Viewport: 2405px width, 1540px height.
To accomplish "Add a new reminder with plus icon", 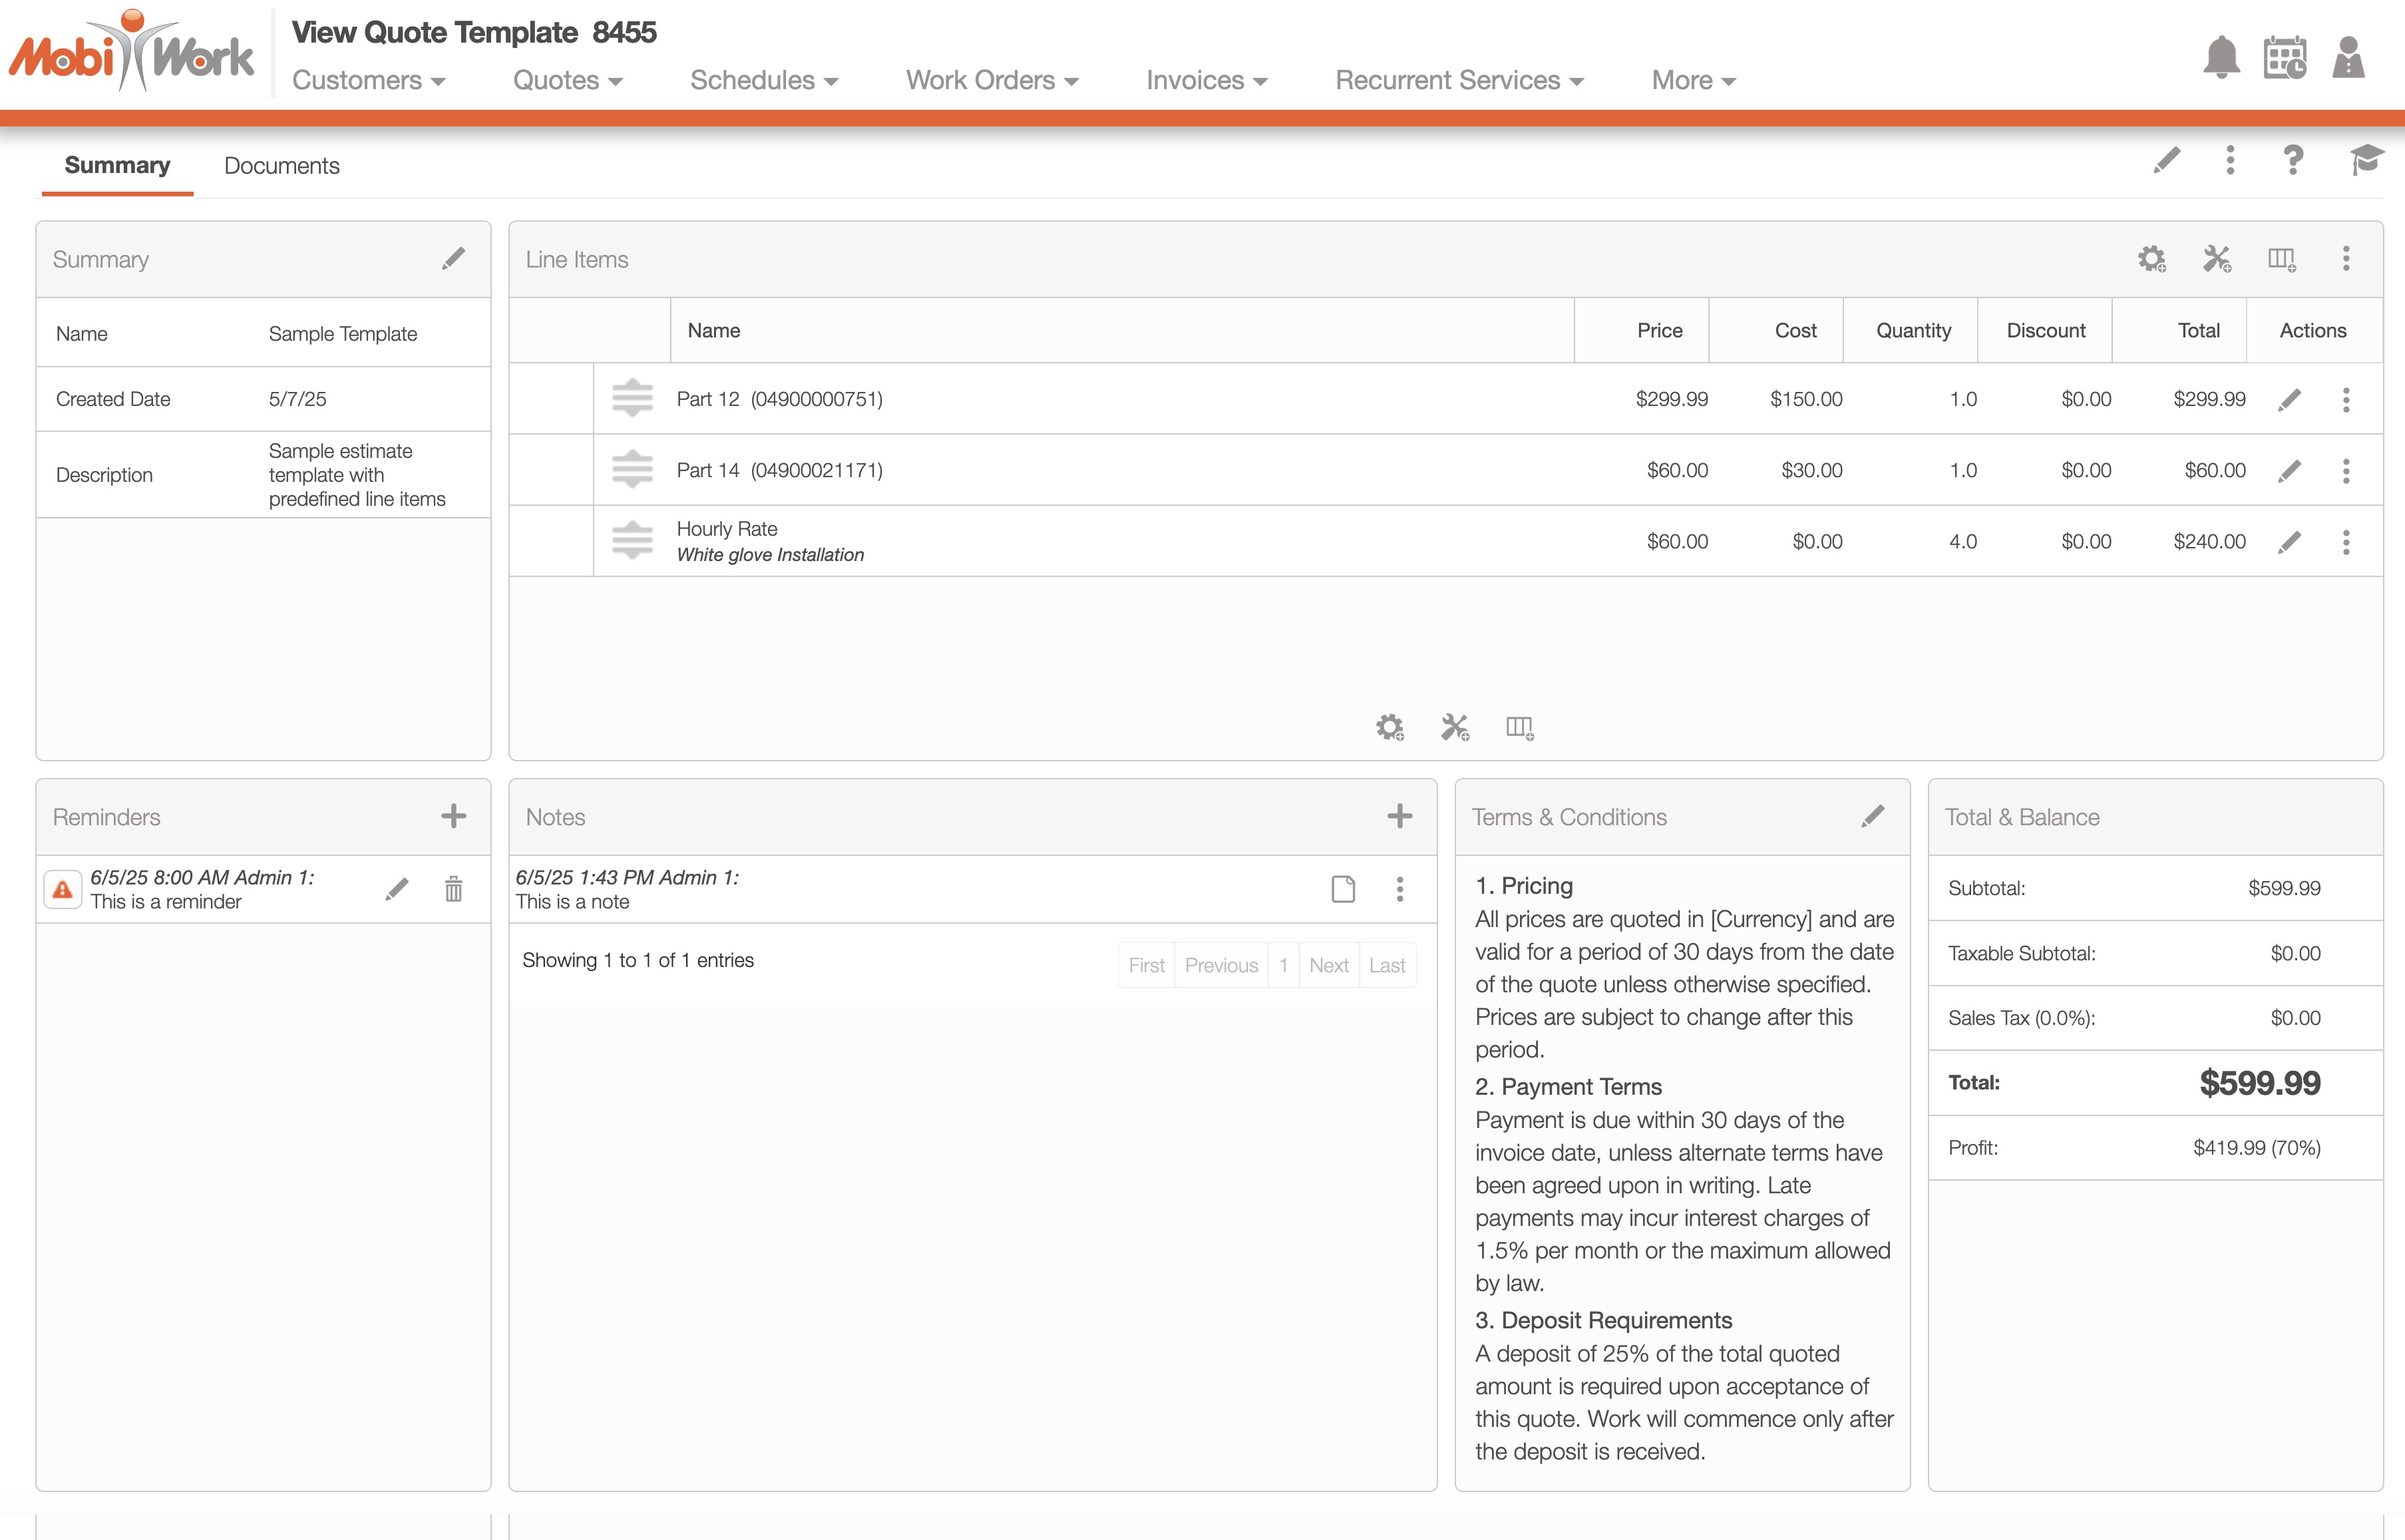I will point(453,816).
